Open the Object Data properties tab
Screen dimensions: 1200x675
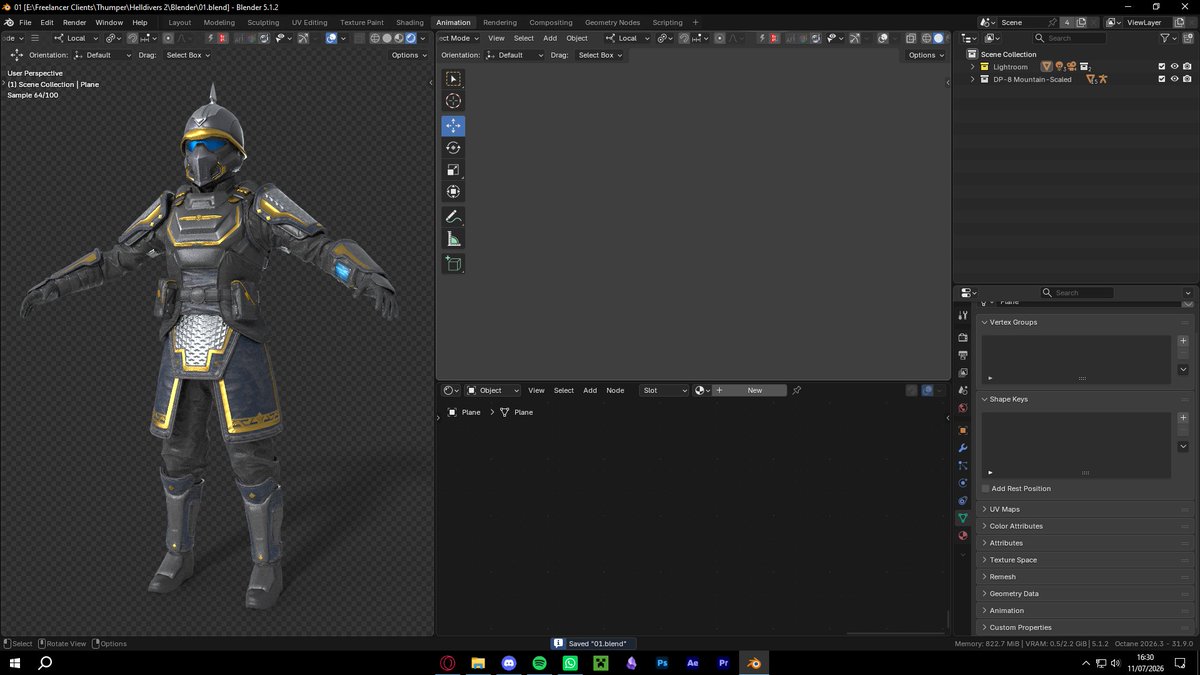point(963,518)
